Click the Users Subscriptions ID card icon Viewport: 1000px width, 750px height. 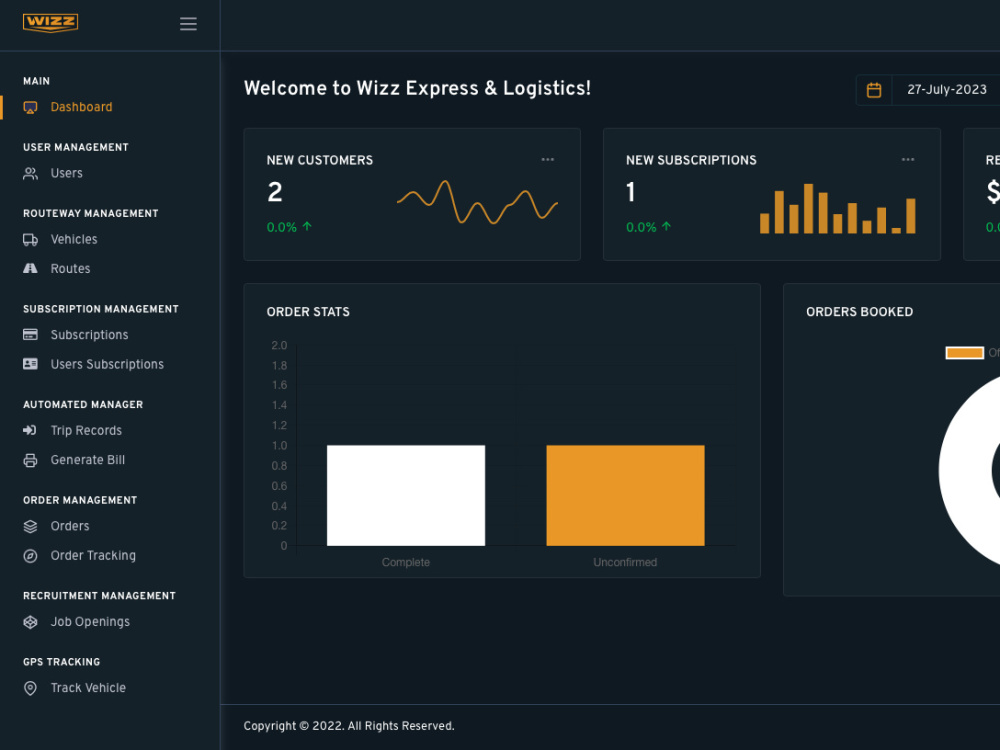[x=30, y=364]
